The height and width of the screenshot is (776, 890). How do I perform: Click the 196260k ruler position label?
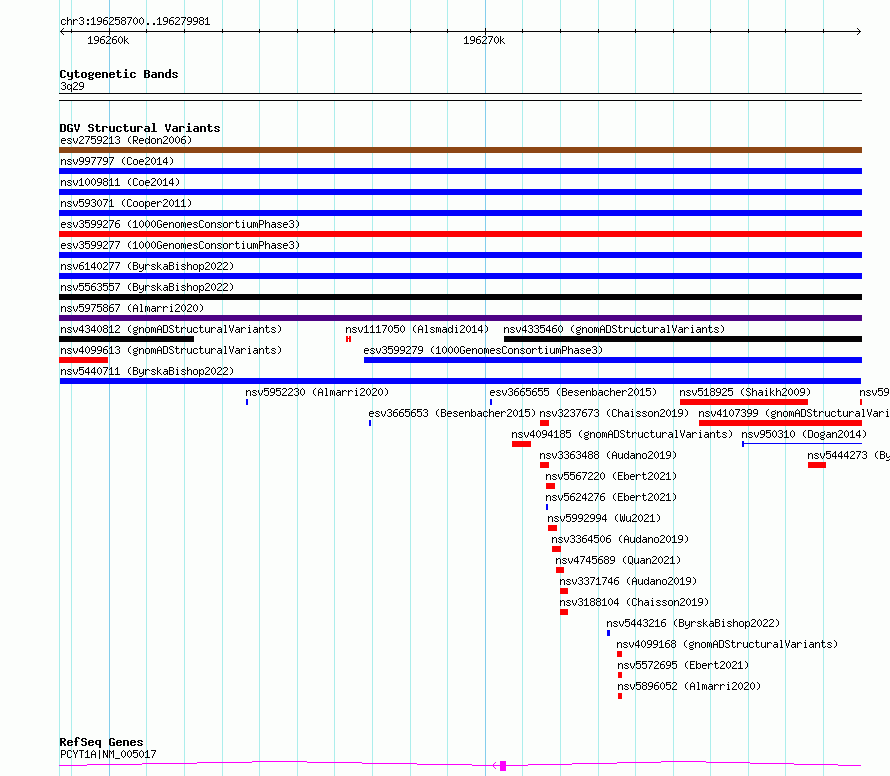click(x=108, y=40)
